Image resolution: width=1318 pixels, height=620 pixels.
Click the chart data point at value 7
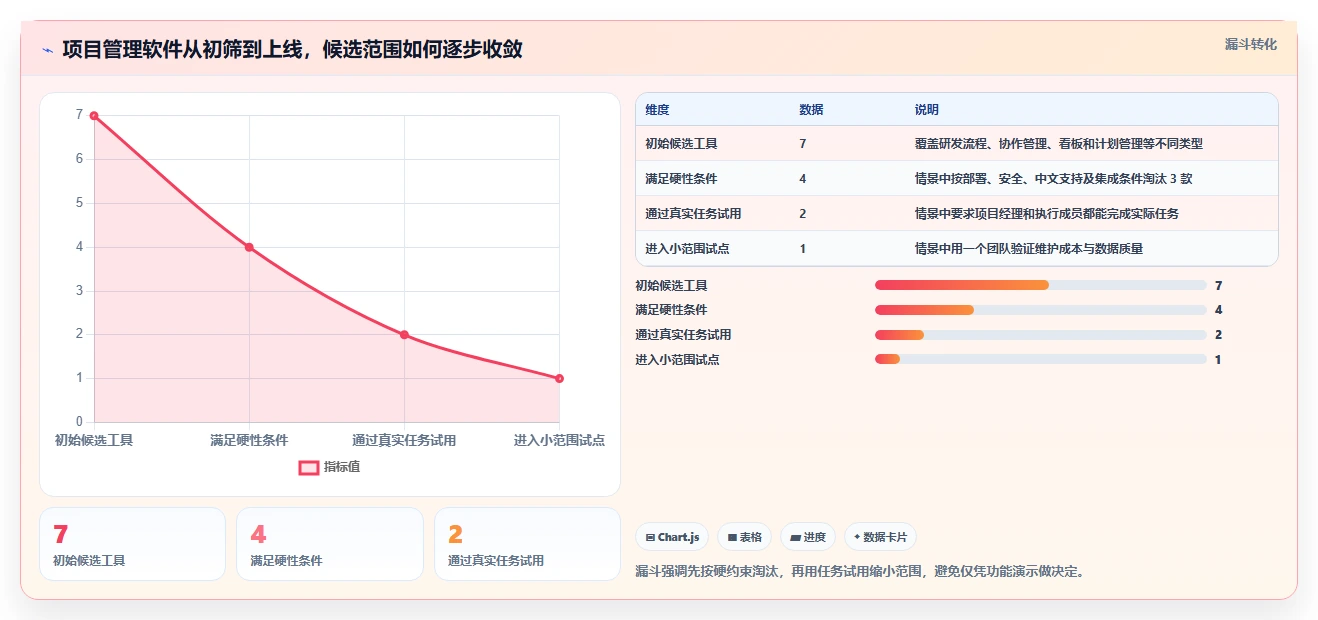tap(94, 116)
